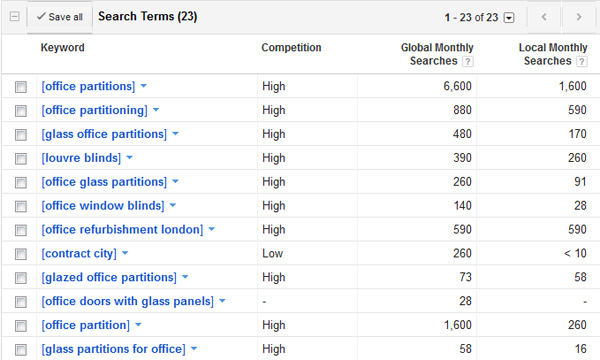Open the [glazed office partitions] keyword link
Screen dimensions: 600x360
coord(109,277)
